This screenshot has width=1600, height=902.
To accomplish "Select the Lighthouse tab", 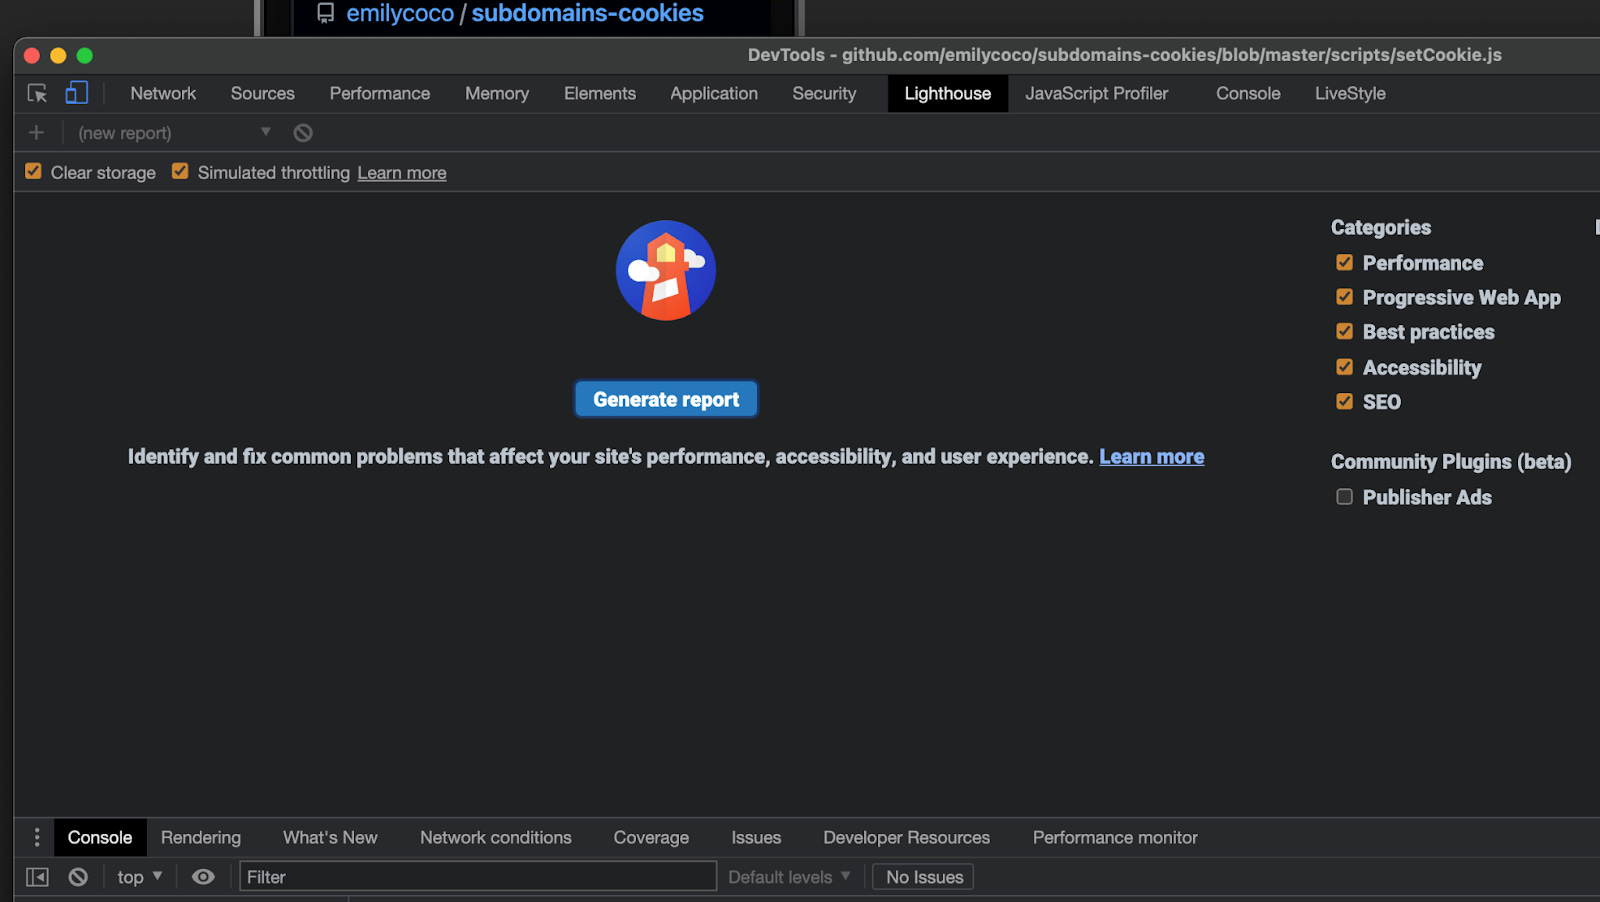I will 948,93.
